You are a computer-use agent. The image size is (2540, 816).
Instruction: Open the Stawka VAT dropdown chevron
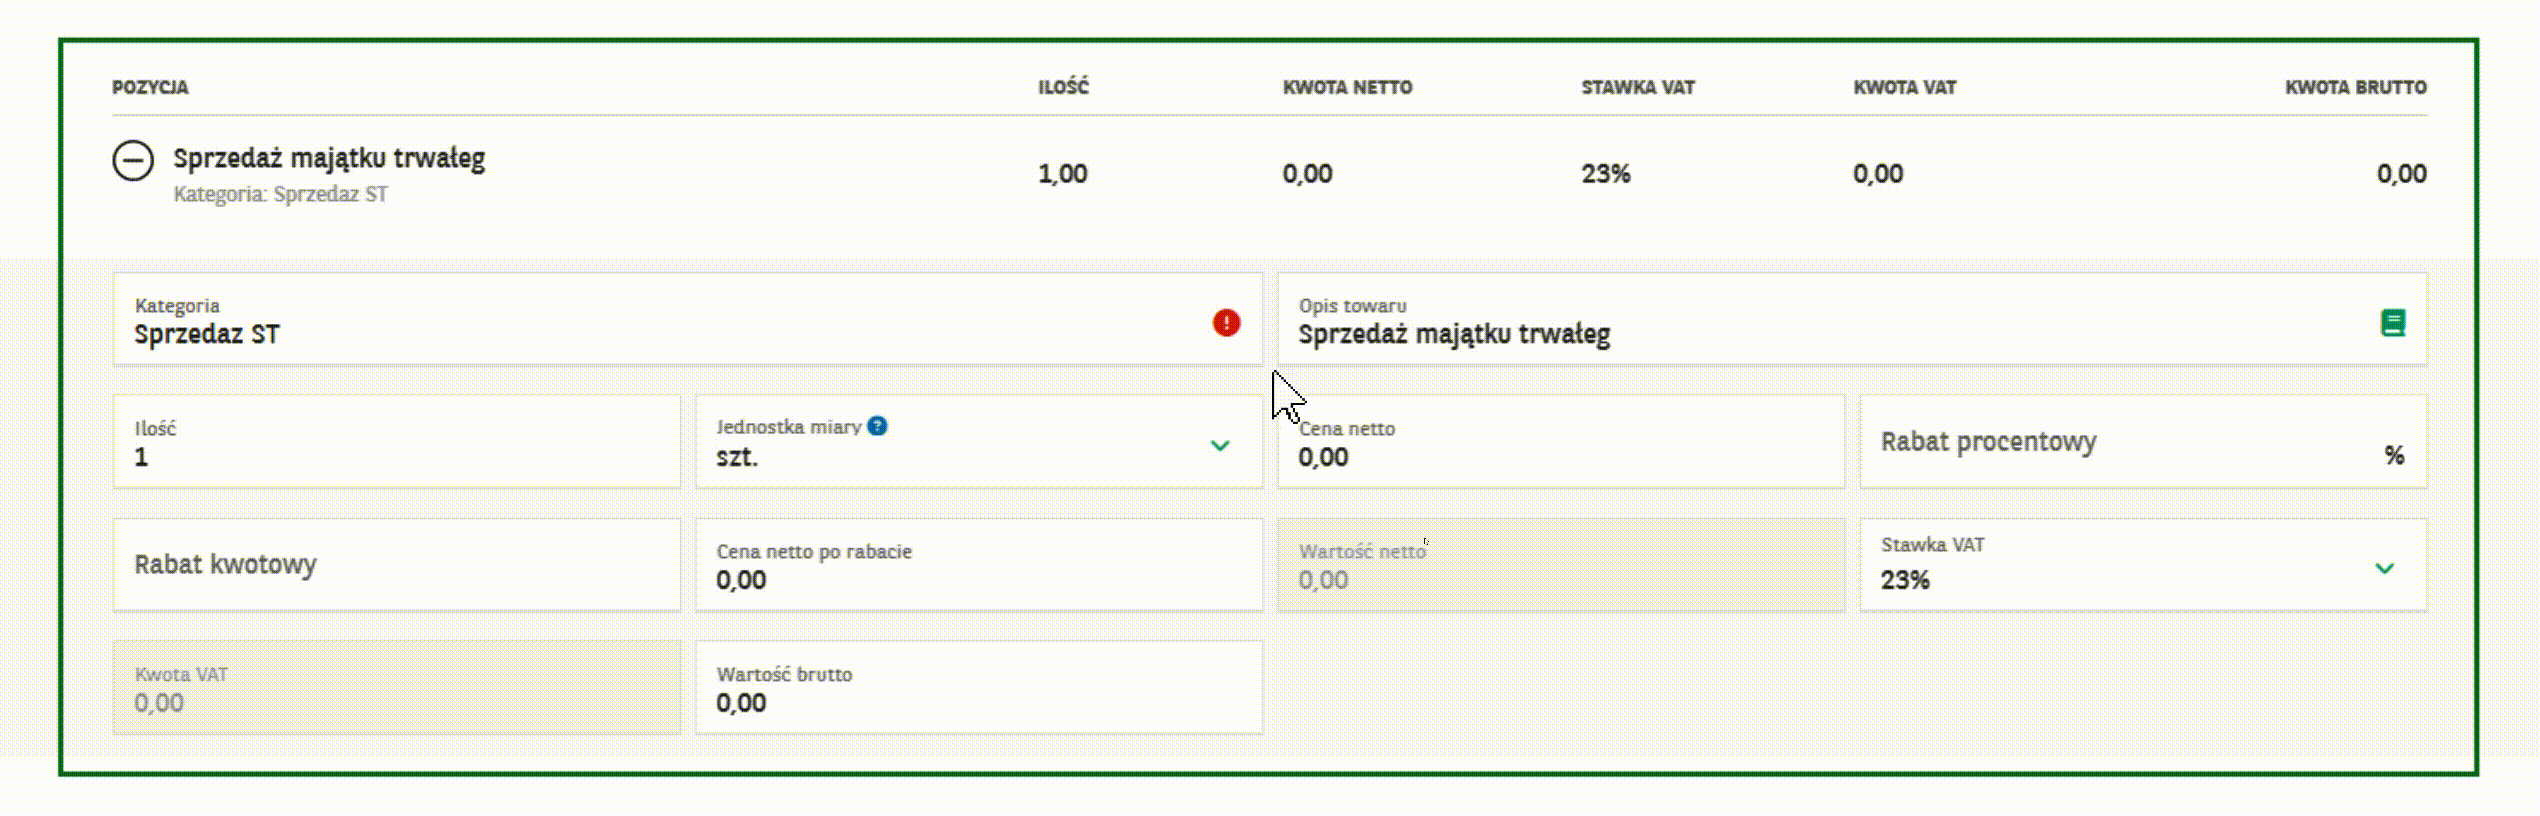click(x=2385, y=569)
